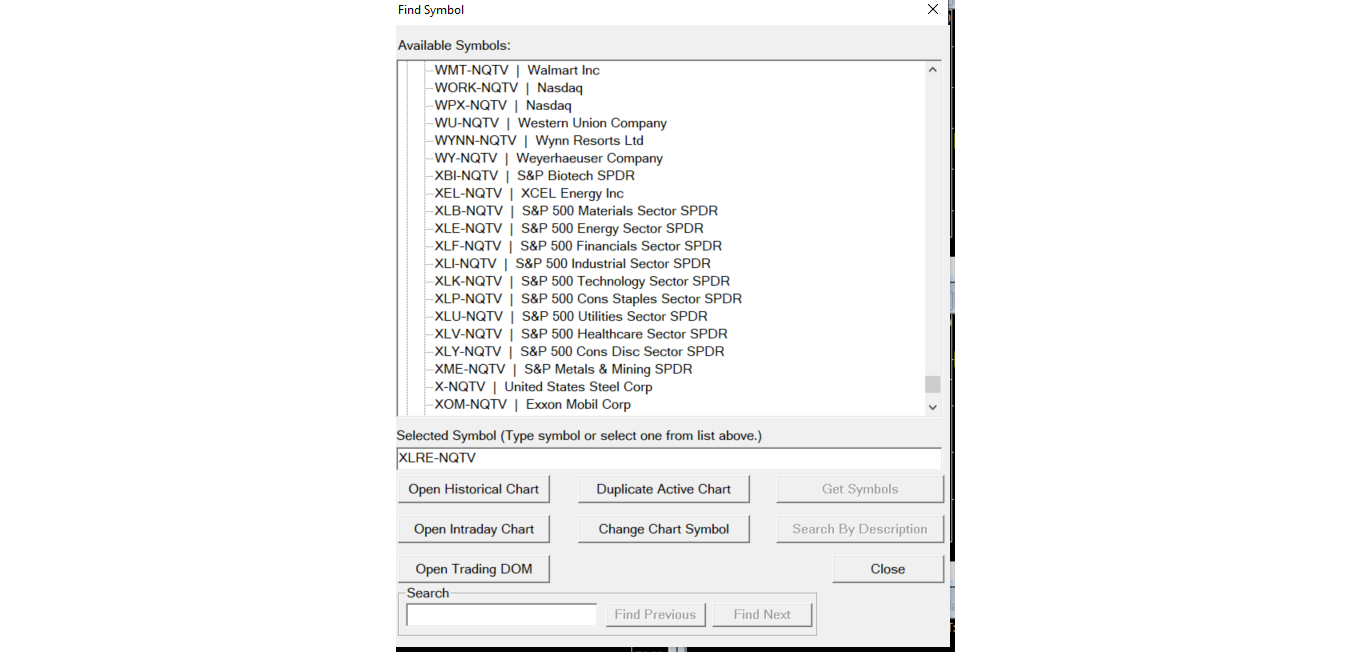Click Open Intraday Chart button

coord(473,529)
